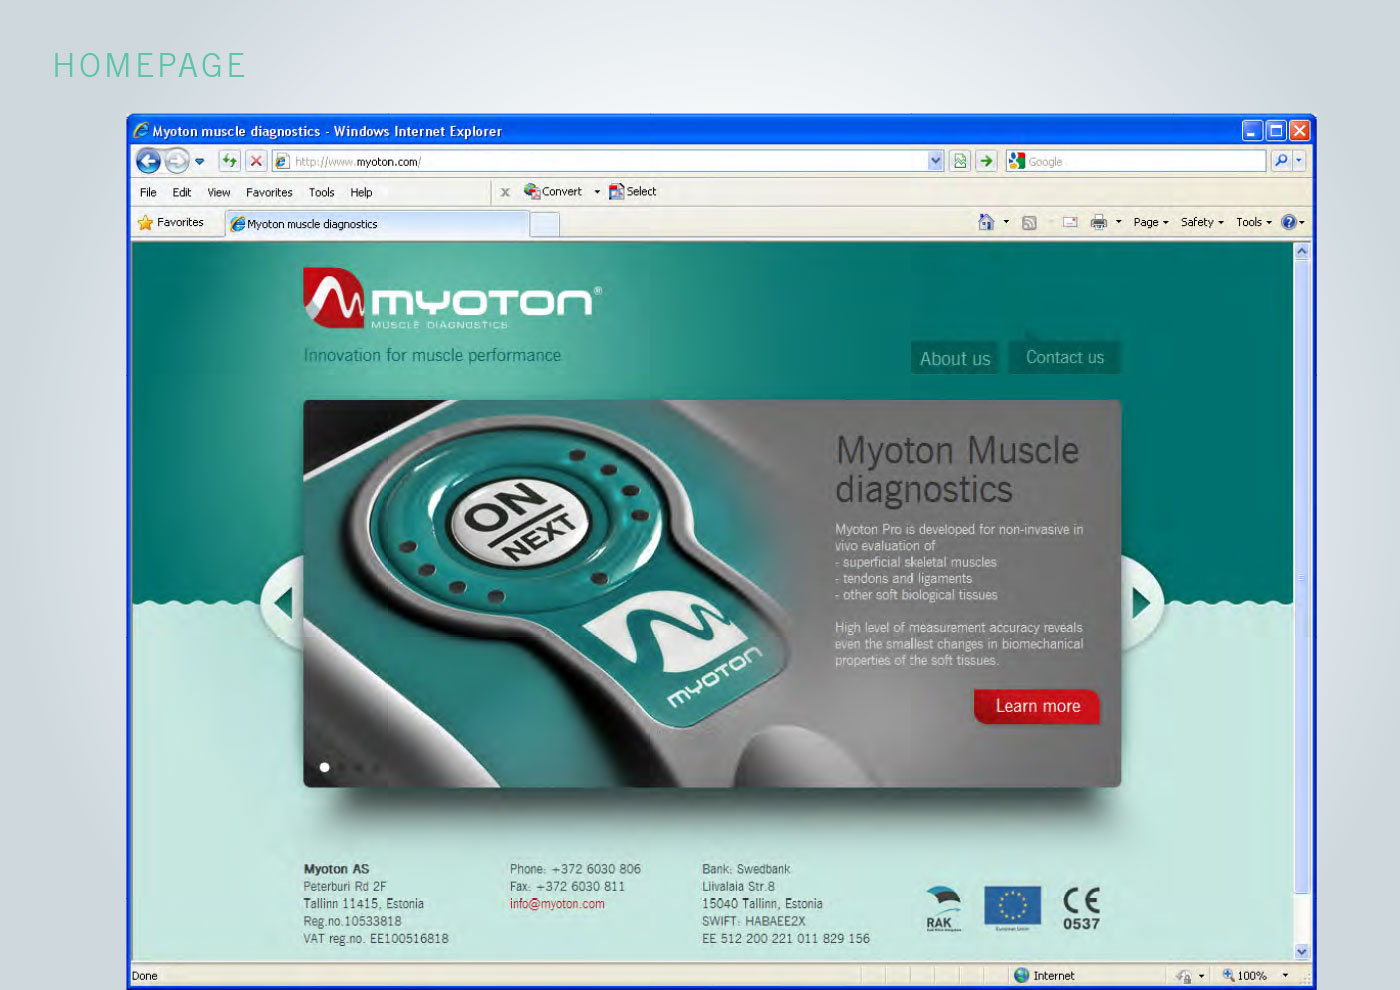The width and height of the screenshot is (1400, 990).
Task: Click the Read mail icon
Action: pos(1070,222)
